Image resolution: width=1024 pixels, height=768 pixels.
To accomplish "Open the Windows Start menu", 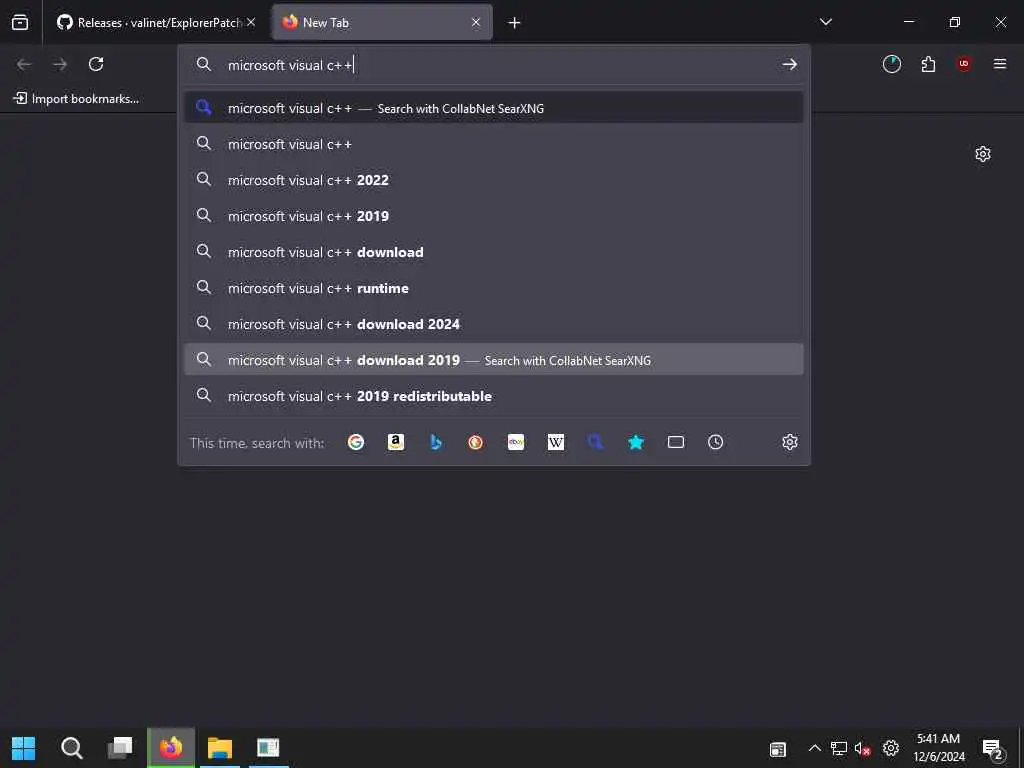I will tap(24, 748).
